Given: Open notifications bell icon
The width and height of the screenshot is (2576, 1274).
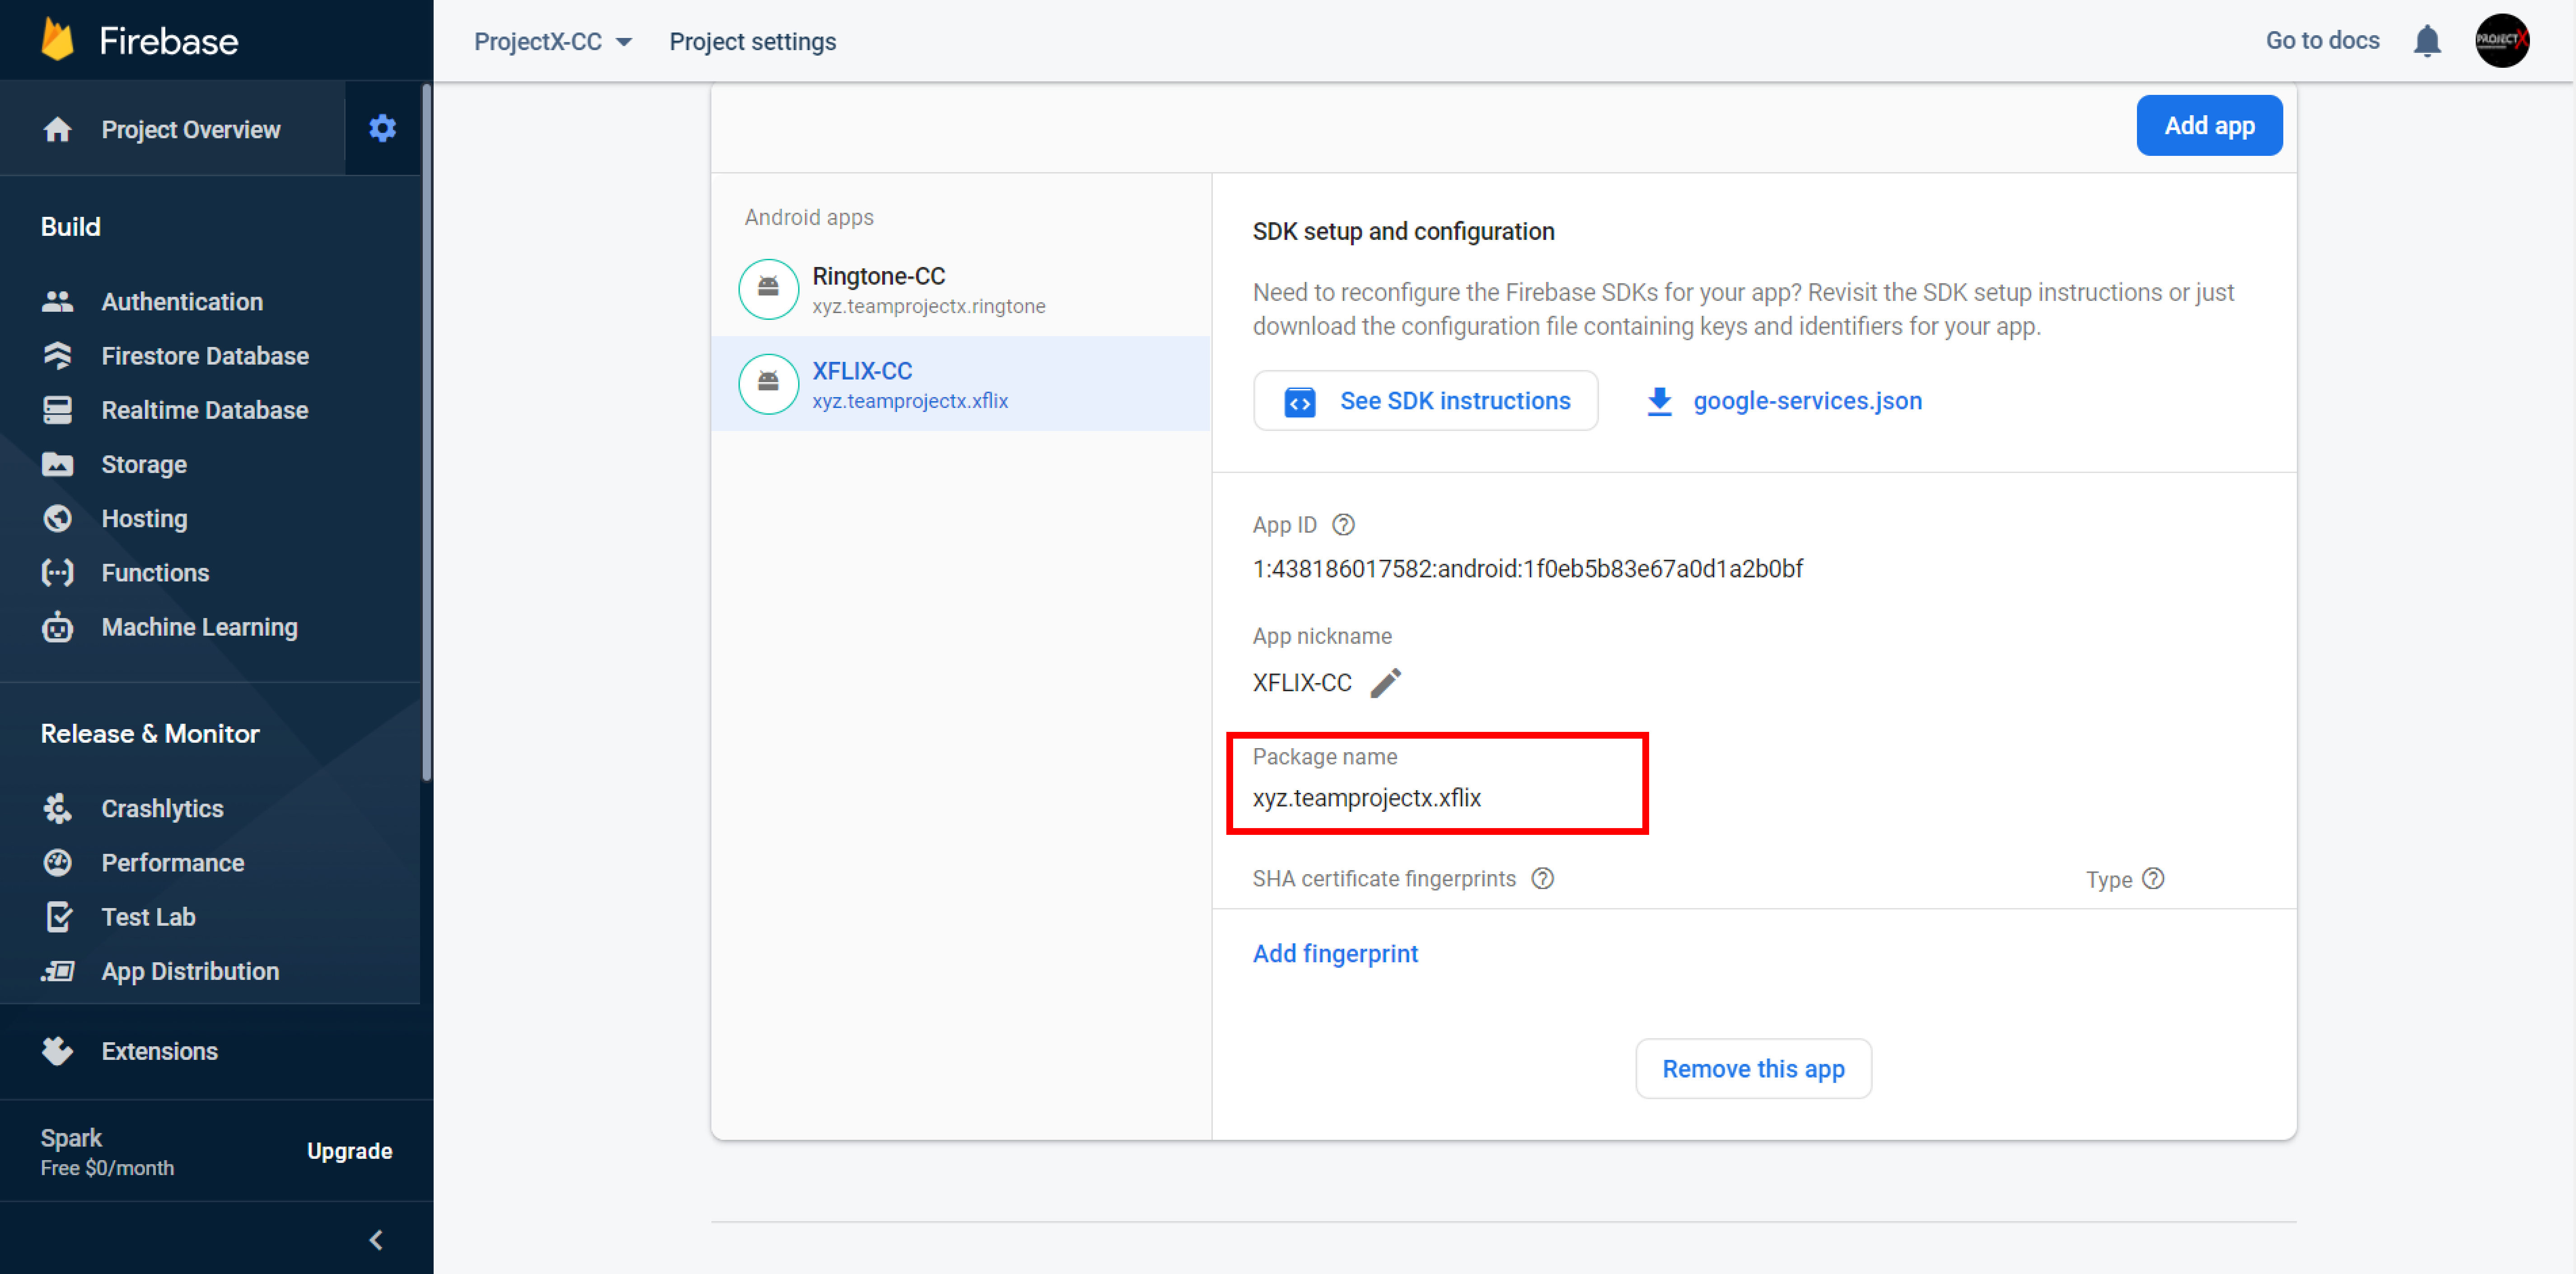Looking at the screenshot, I should [2427, 41].
